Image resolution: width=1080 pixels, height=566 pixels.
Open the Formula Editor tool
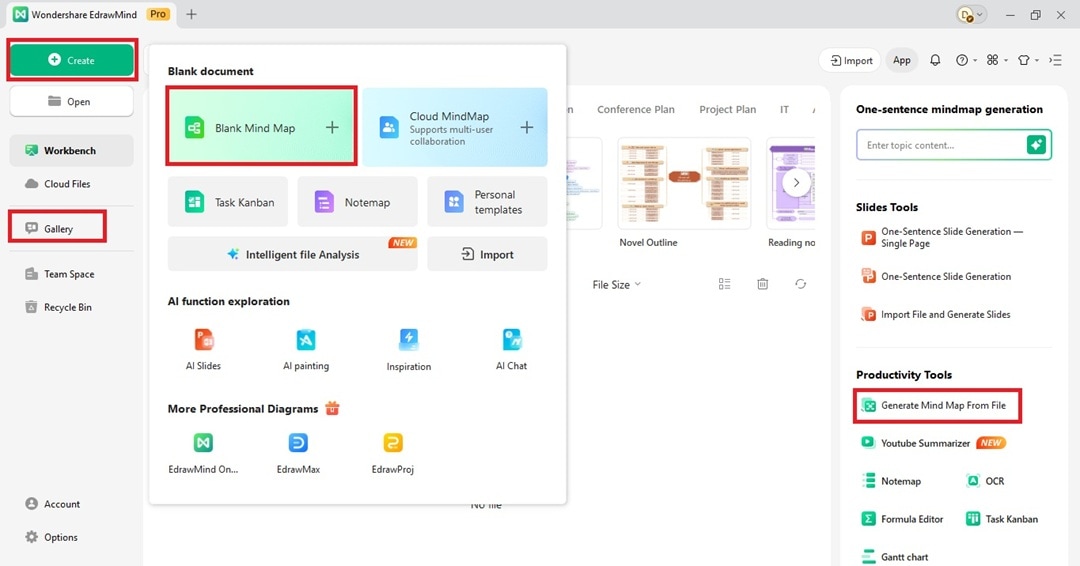[x=903, y=519]
